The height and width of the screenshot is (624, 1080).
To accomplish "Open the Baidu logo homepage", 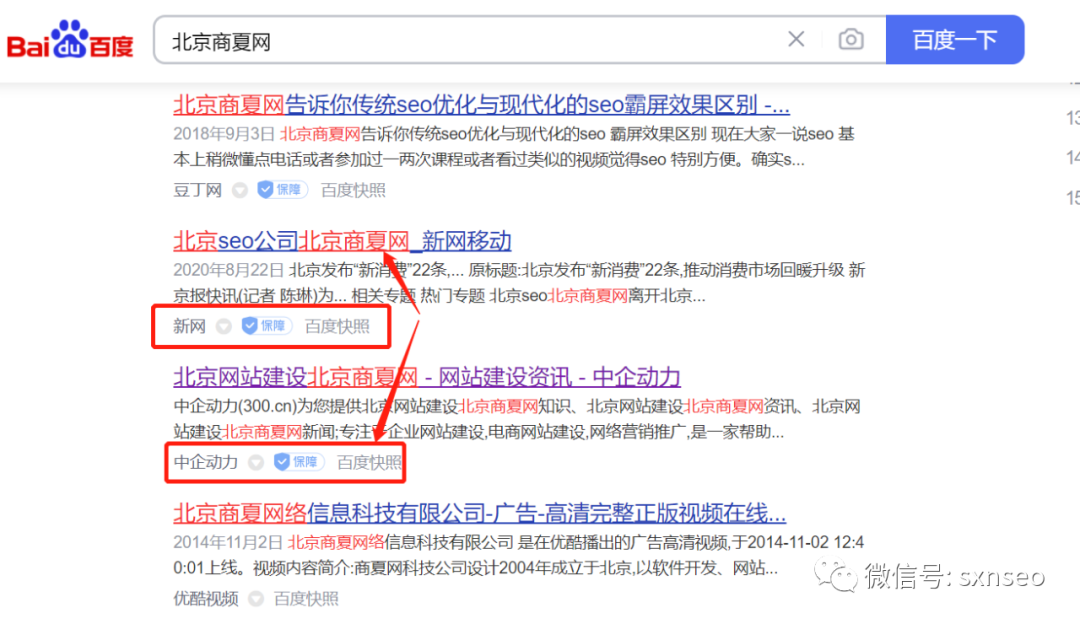I will tap(70, 40).
